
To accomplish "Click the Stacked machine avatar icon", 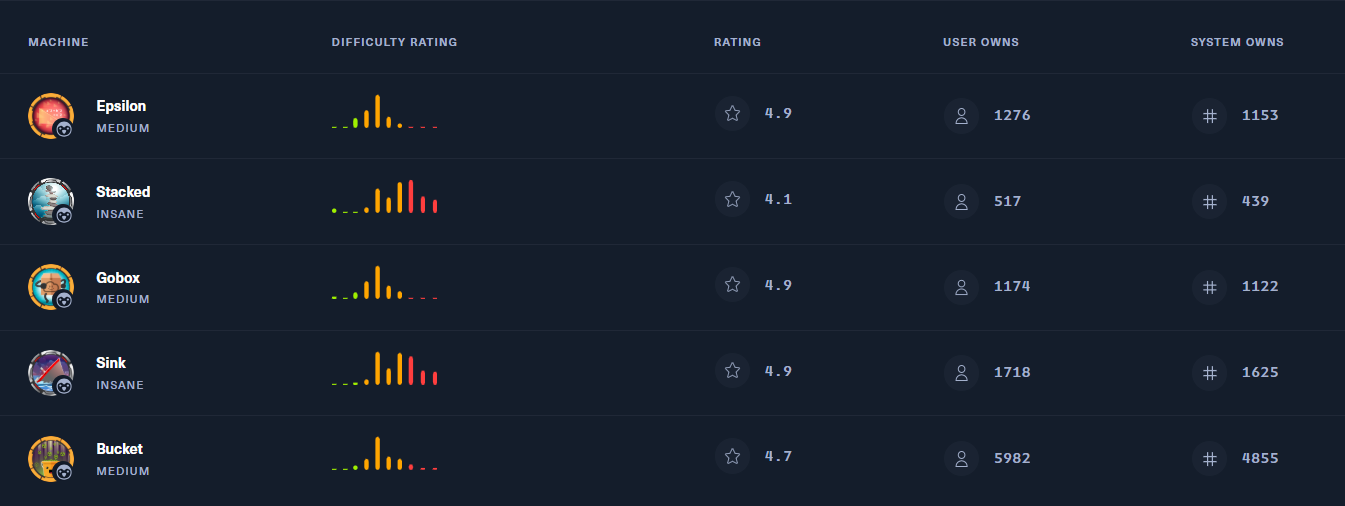I will pos(50,202).
